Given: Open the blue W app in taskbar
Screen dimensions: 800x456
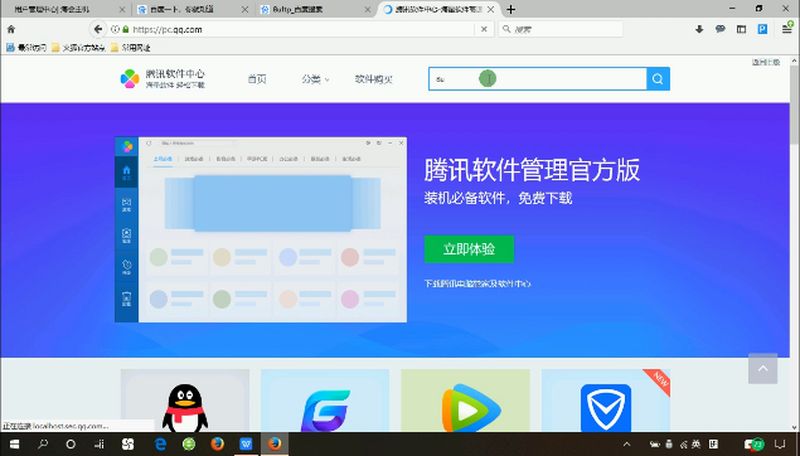Looking at the screenshot, I should 246,444.
